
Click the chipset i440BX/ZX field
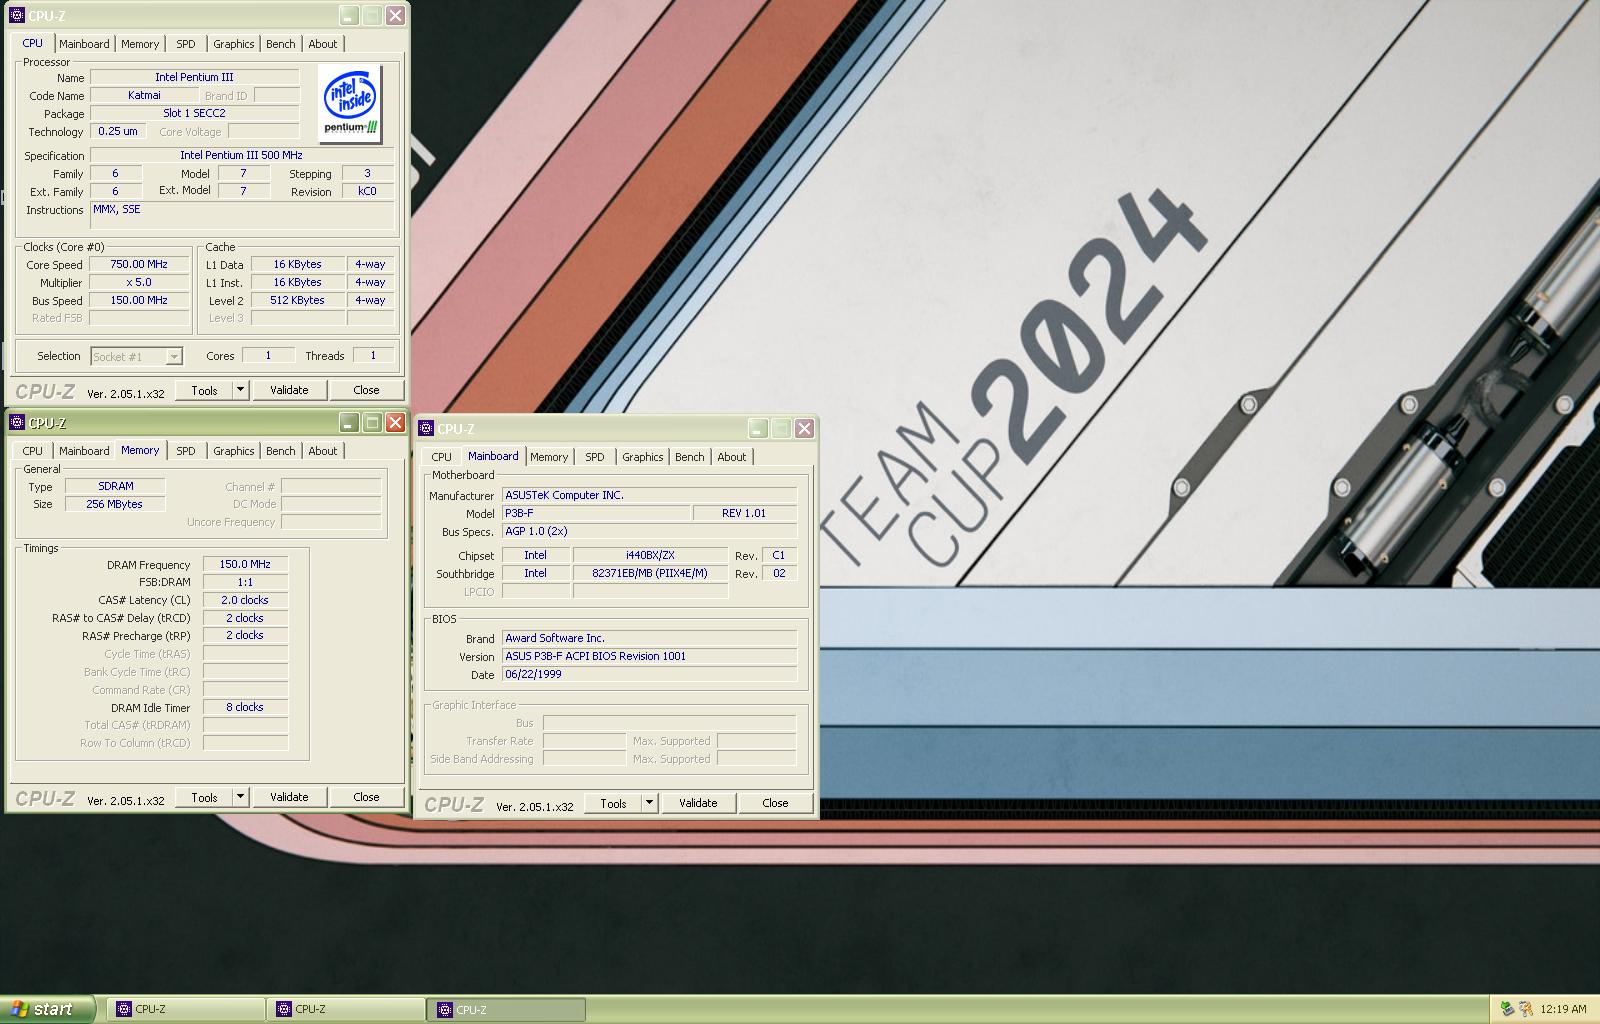pyautogui.click(x=650, y=556)
